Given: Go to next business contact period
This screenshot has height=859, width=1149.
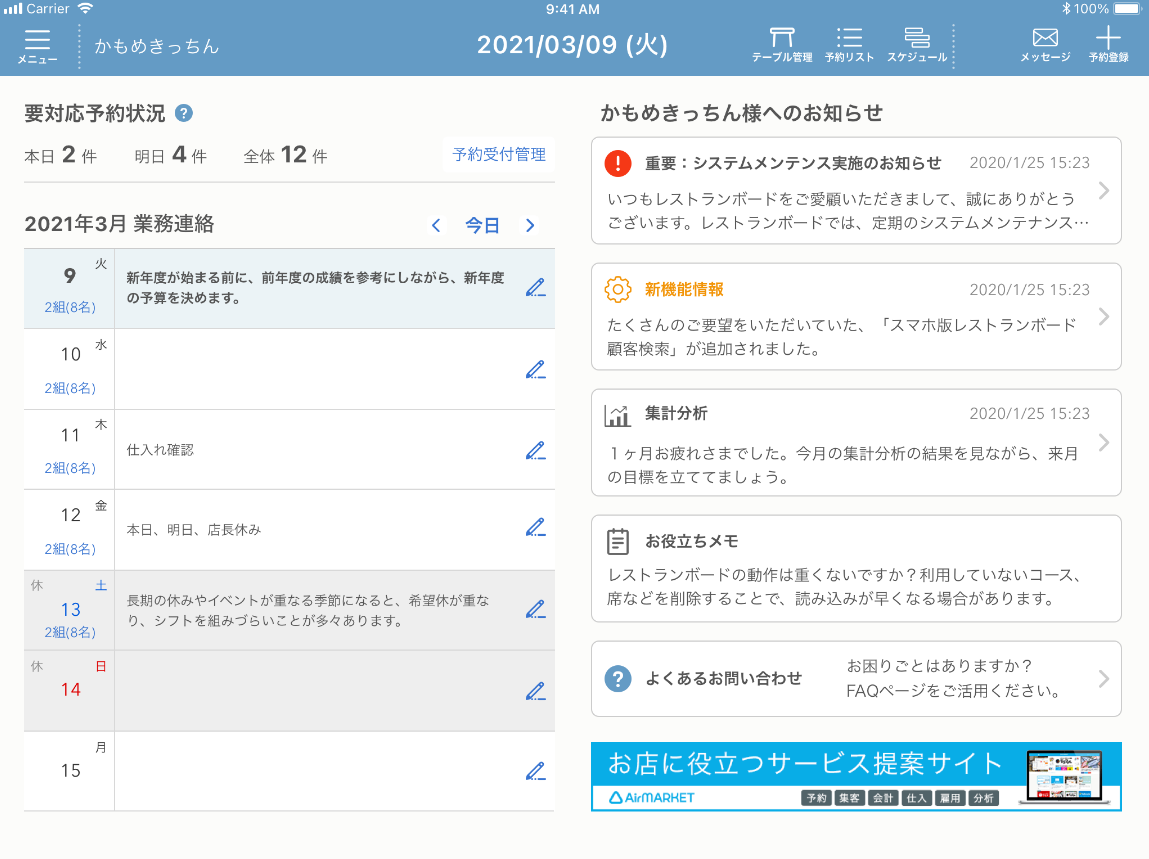Looking at the screenshot, I should click(x=530, y=225).
